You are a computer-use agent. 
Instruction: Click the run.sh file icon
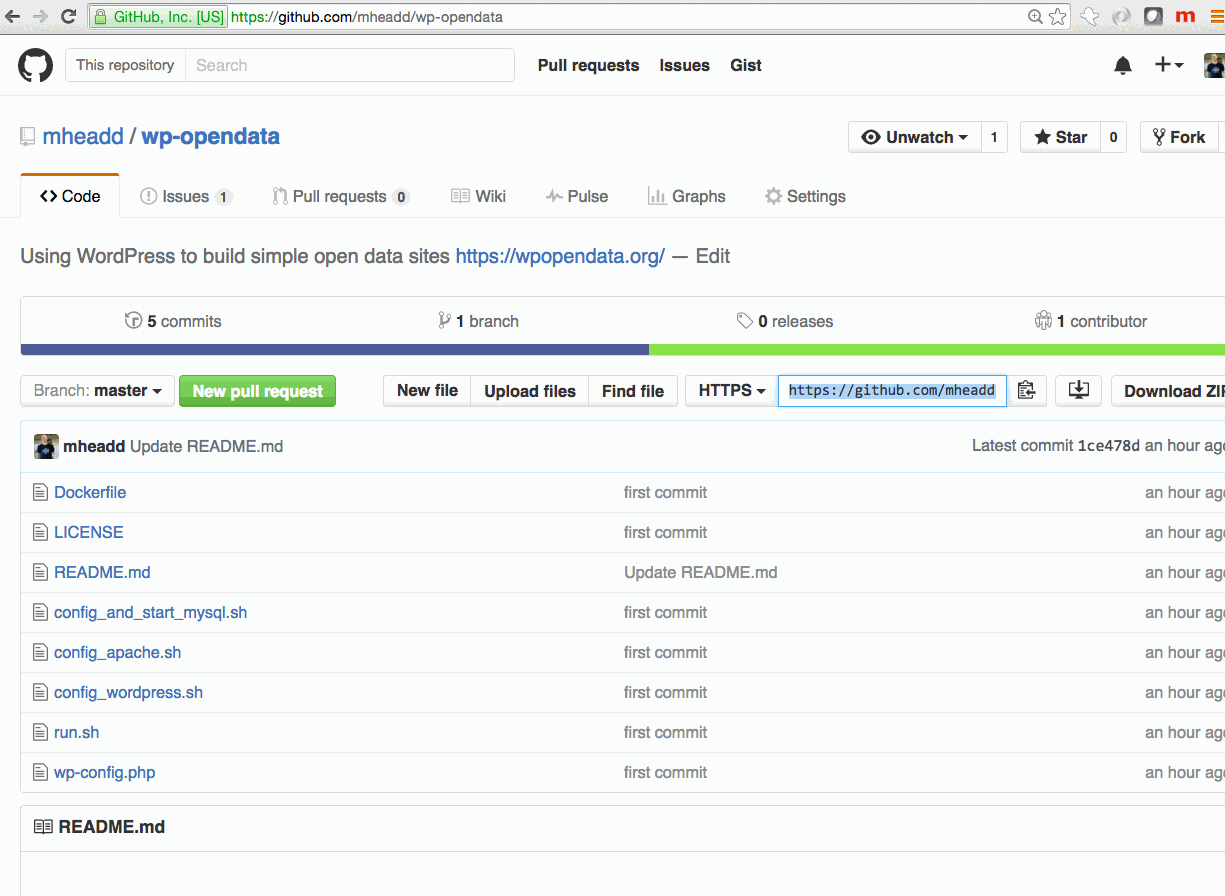click(40, 732)
